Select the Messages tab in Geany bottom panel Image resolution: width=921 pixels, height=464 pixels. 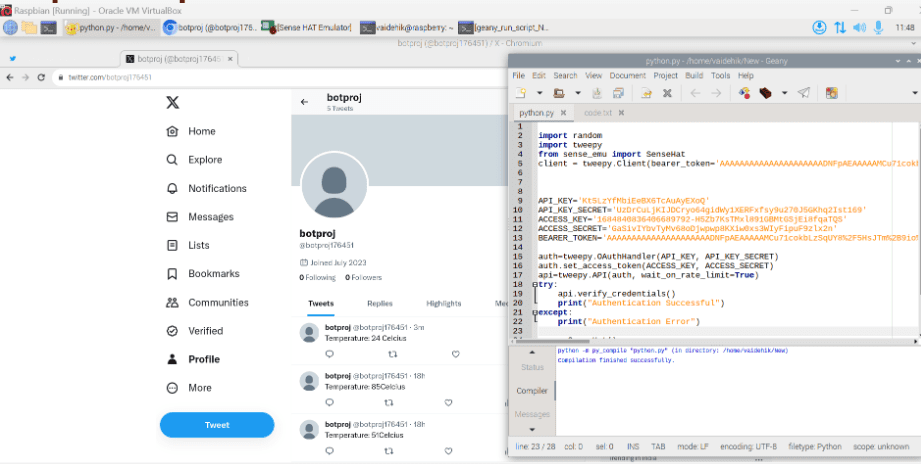tap(532, 414)
